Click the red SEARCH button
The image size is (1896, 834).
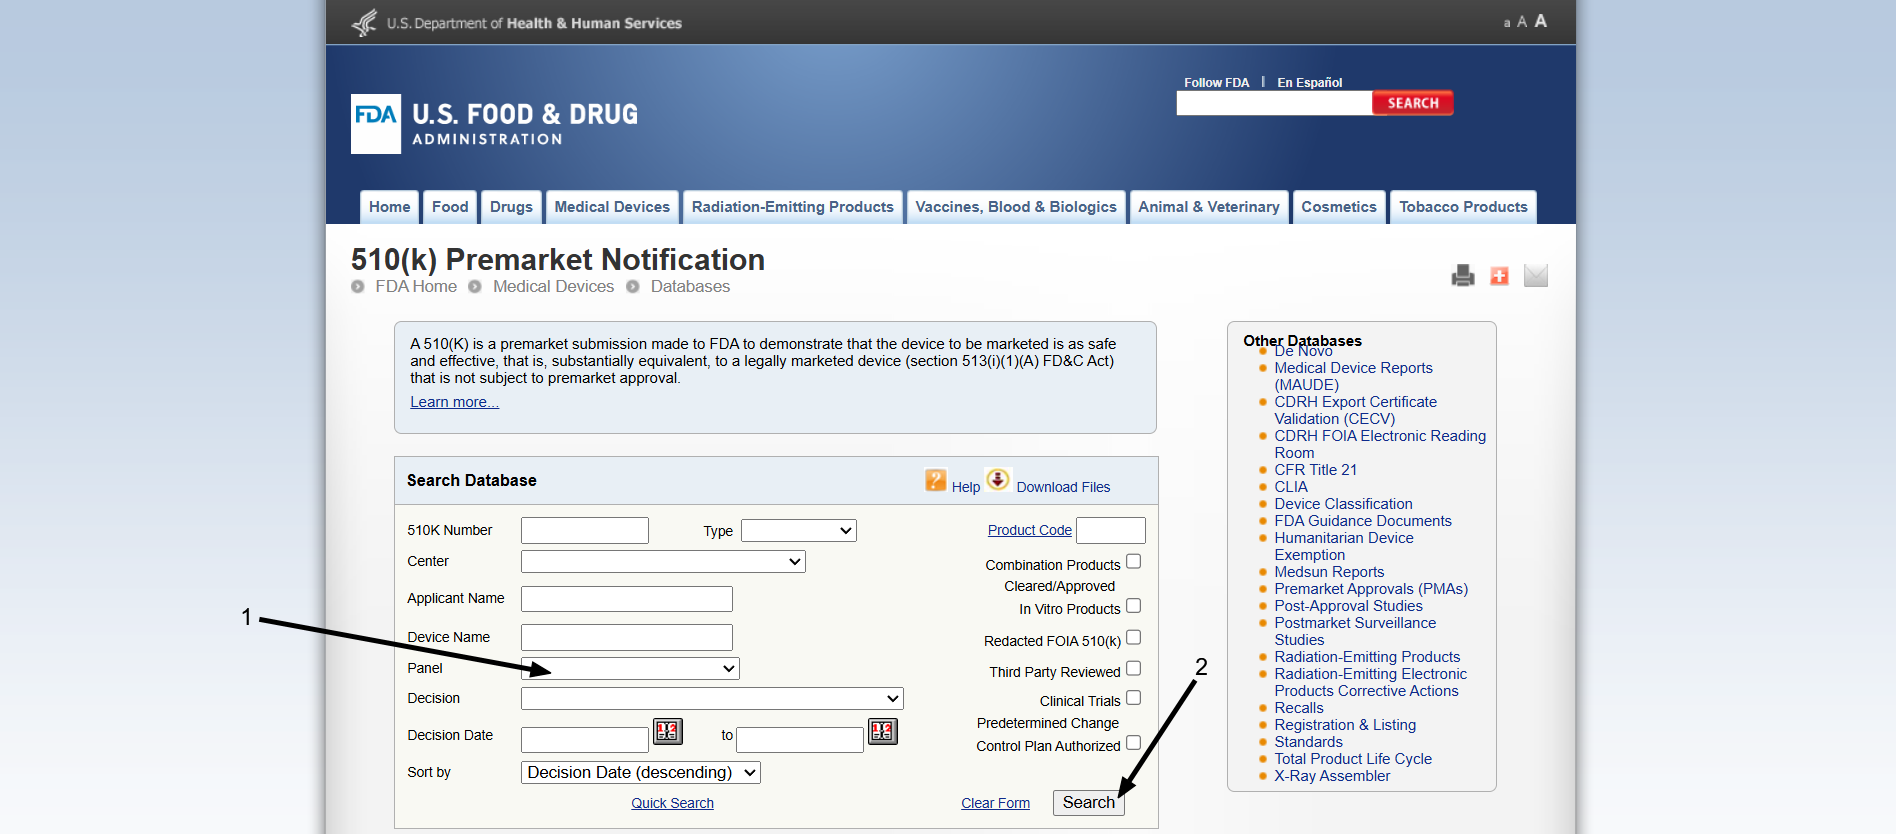coord(1413,103)
